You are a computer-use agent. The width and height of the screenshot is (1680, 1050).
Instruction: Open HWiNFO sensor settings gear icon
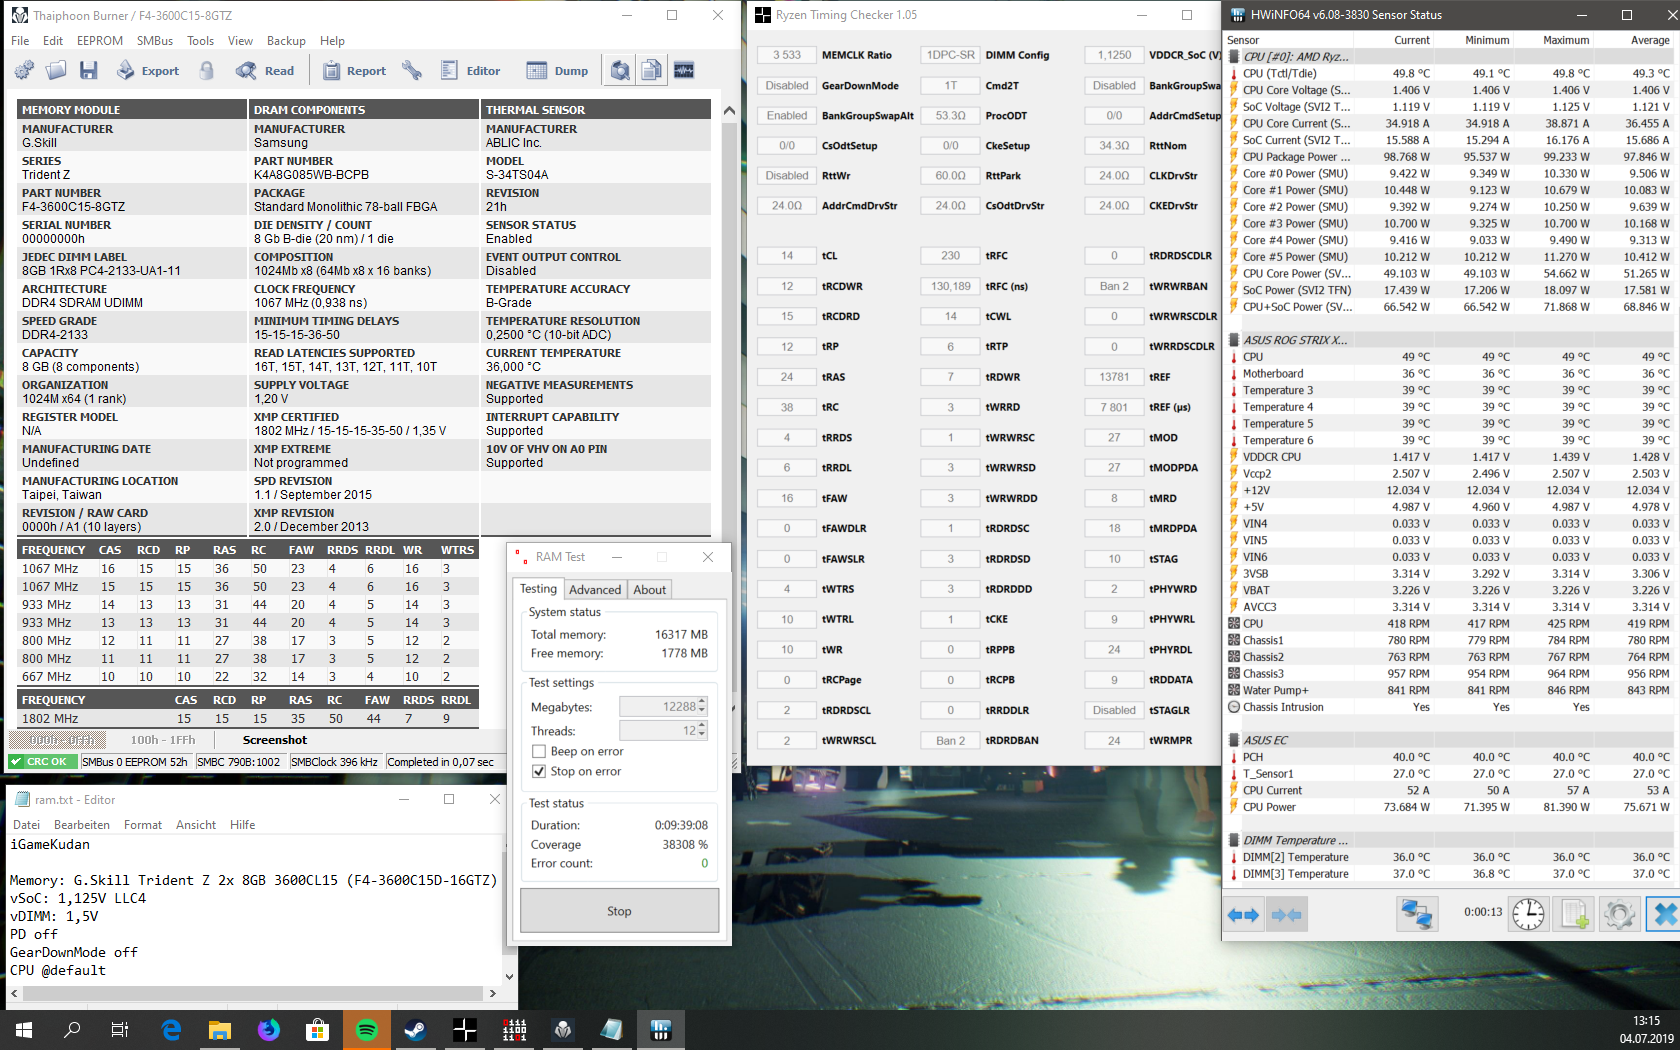click(1619, 915)
